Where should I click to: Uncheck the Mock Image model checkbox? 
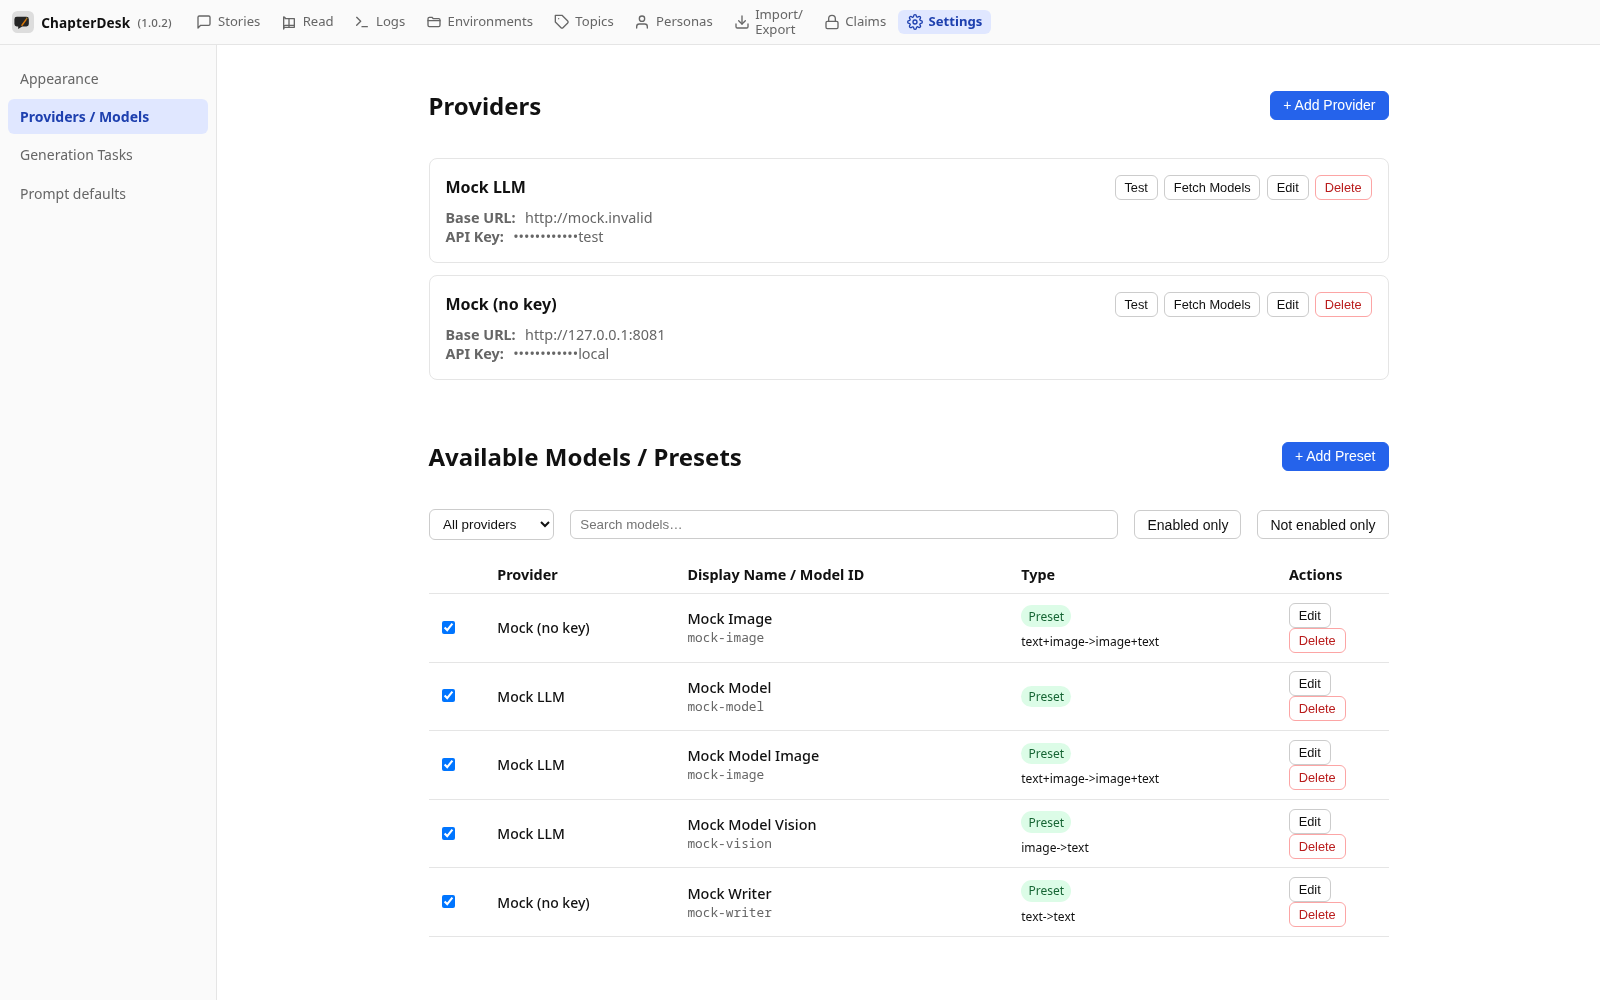coord(448,627)
